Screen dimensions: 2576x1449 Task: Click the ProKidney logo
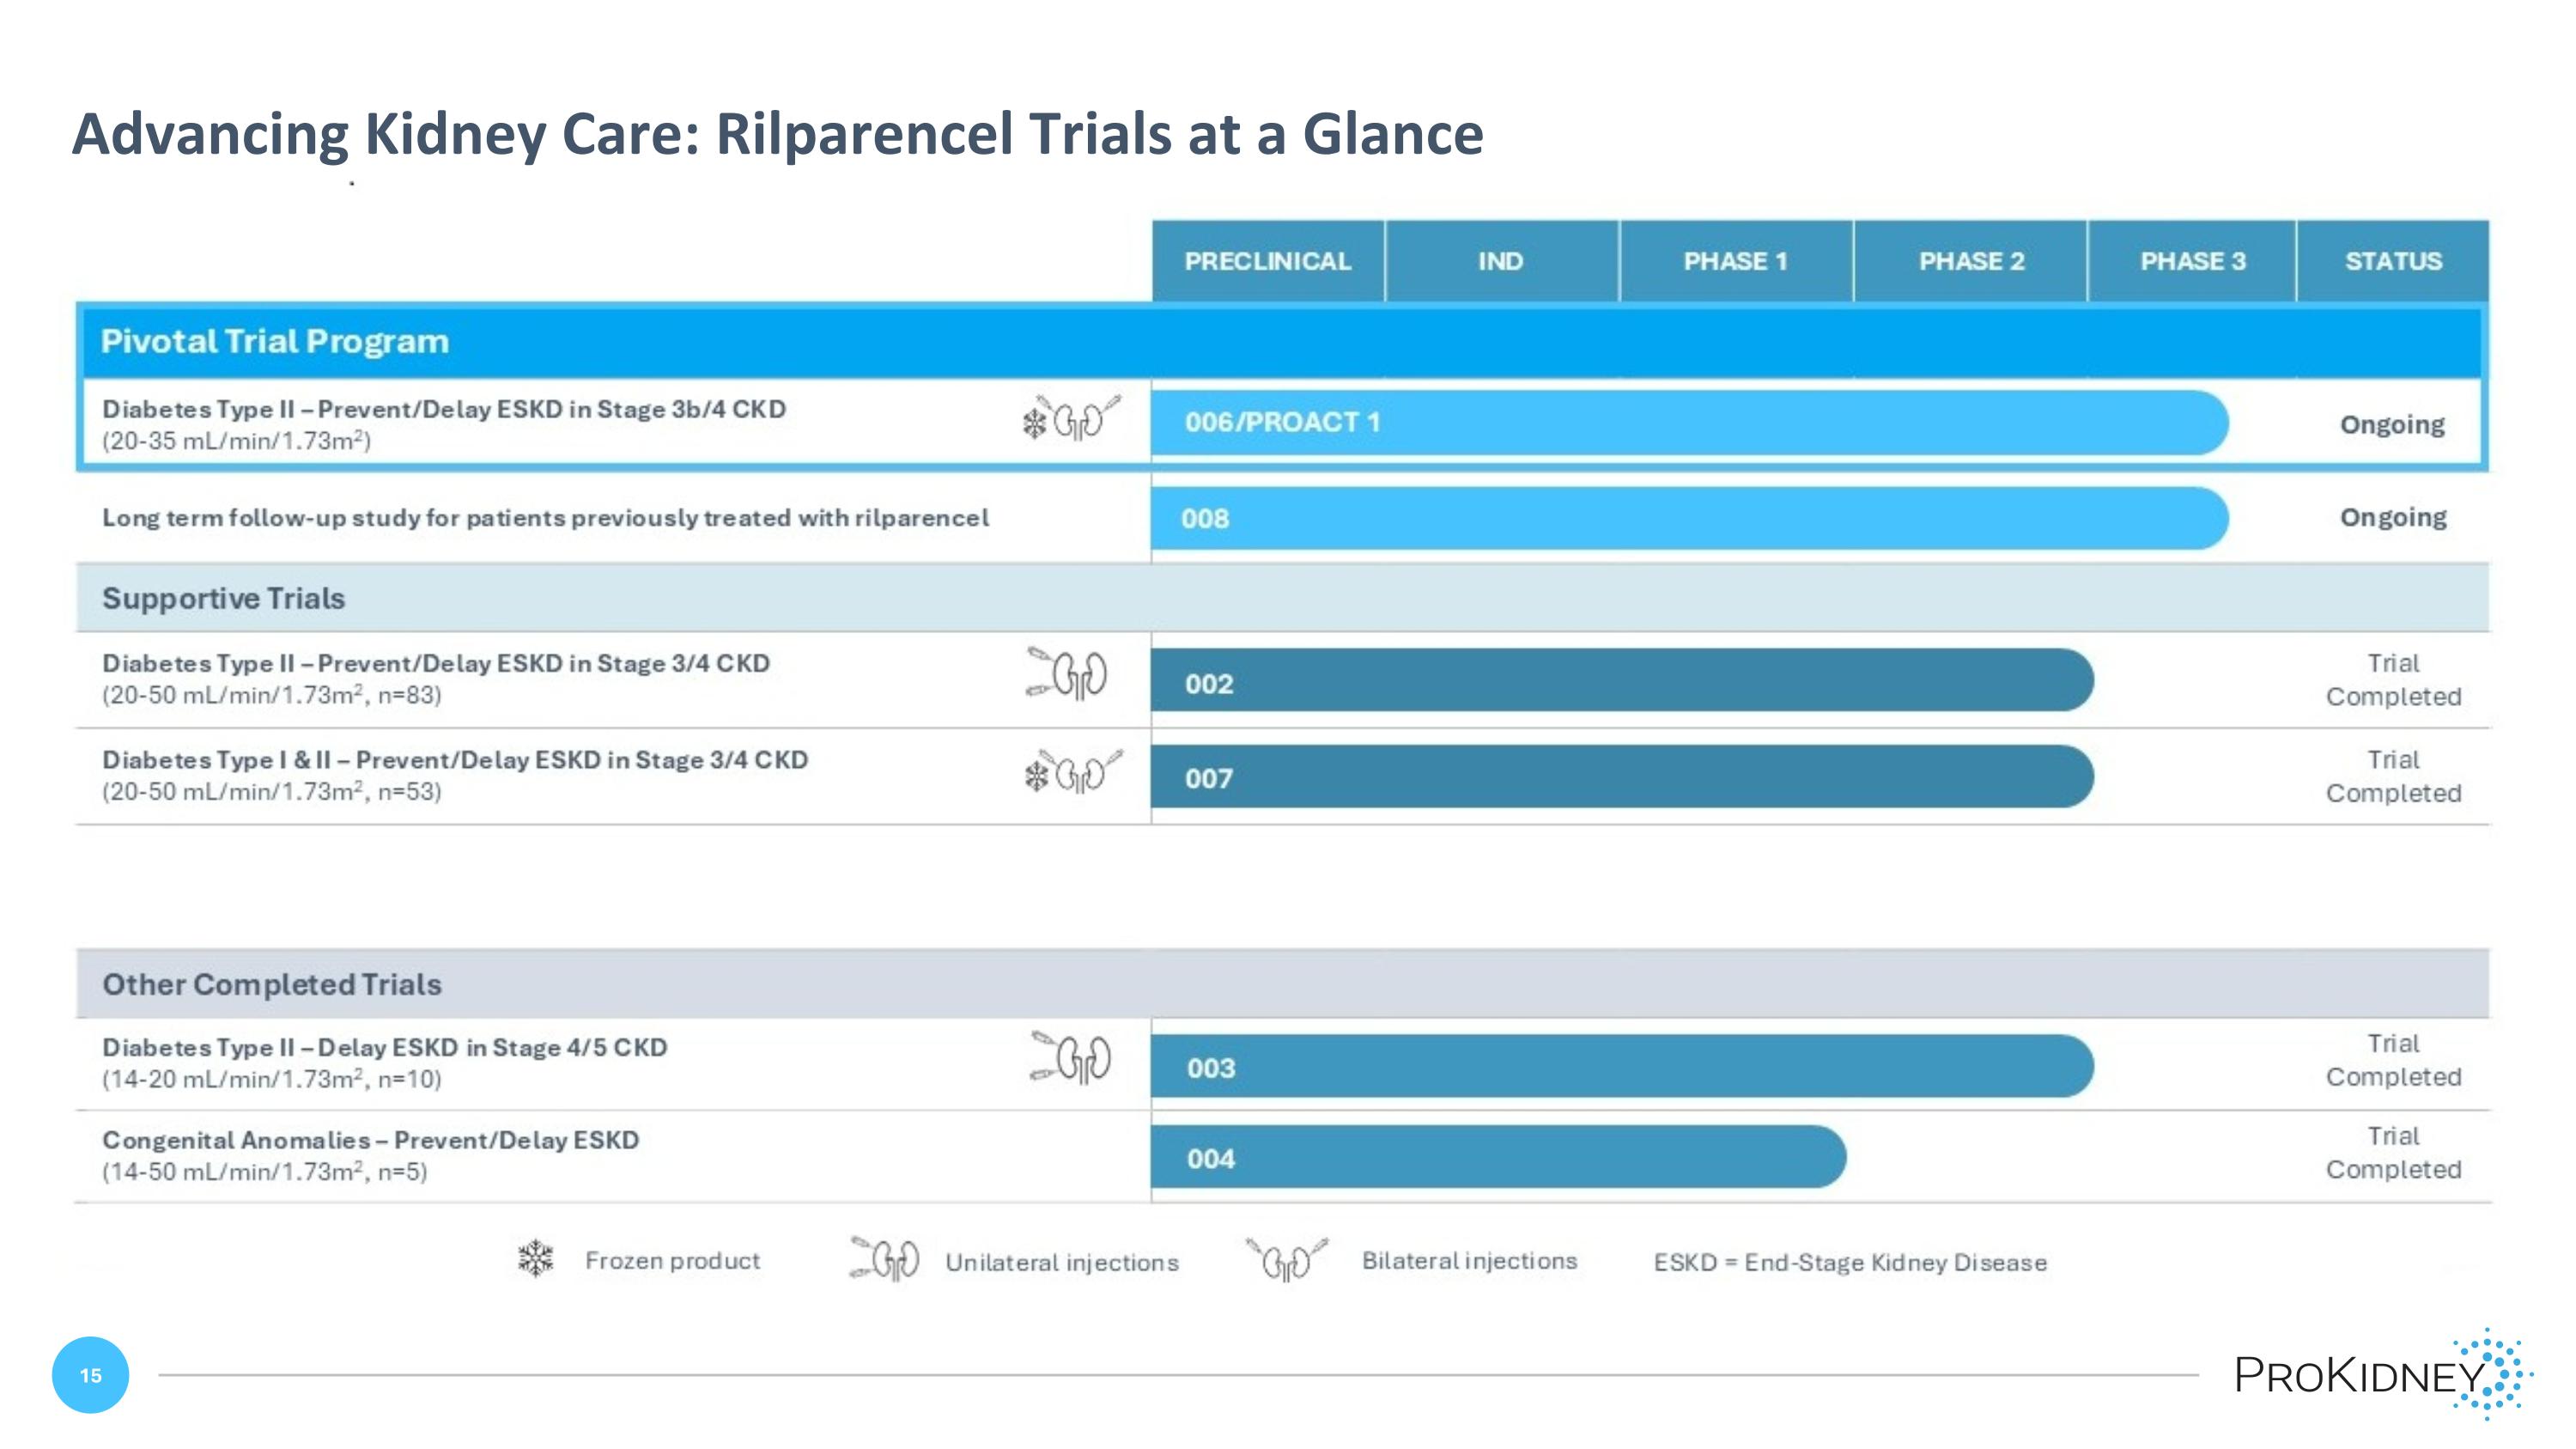pyautogui.click(x=2381, y=1374)
